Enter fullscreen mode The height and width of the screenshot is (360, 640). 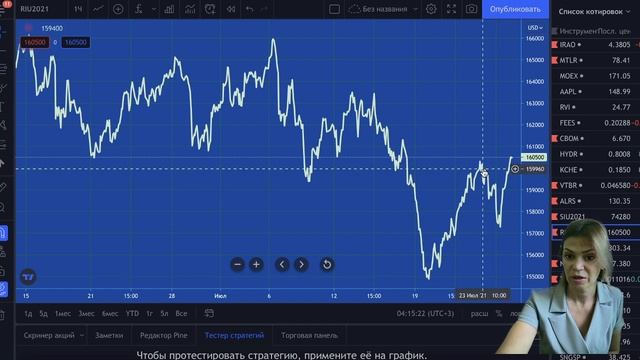451,9
